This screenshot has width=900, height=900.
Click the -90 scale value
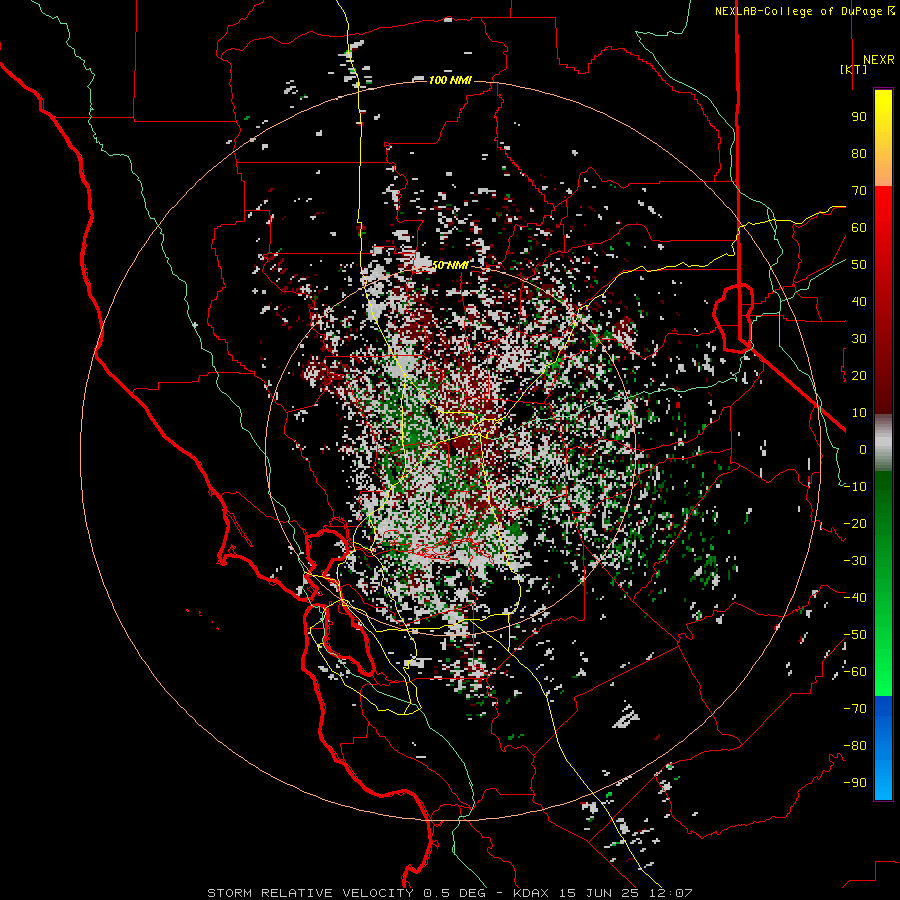[x=855, y=783]
